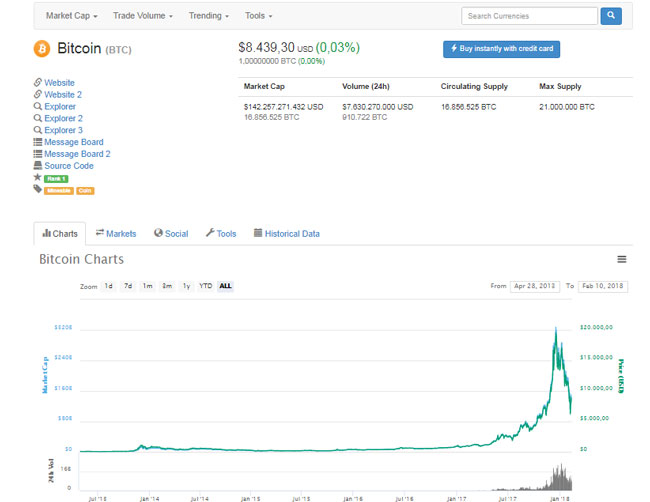Set chart zoom to 3m
The width and height of the screenshot is (650, 502).
coord(167,286)
